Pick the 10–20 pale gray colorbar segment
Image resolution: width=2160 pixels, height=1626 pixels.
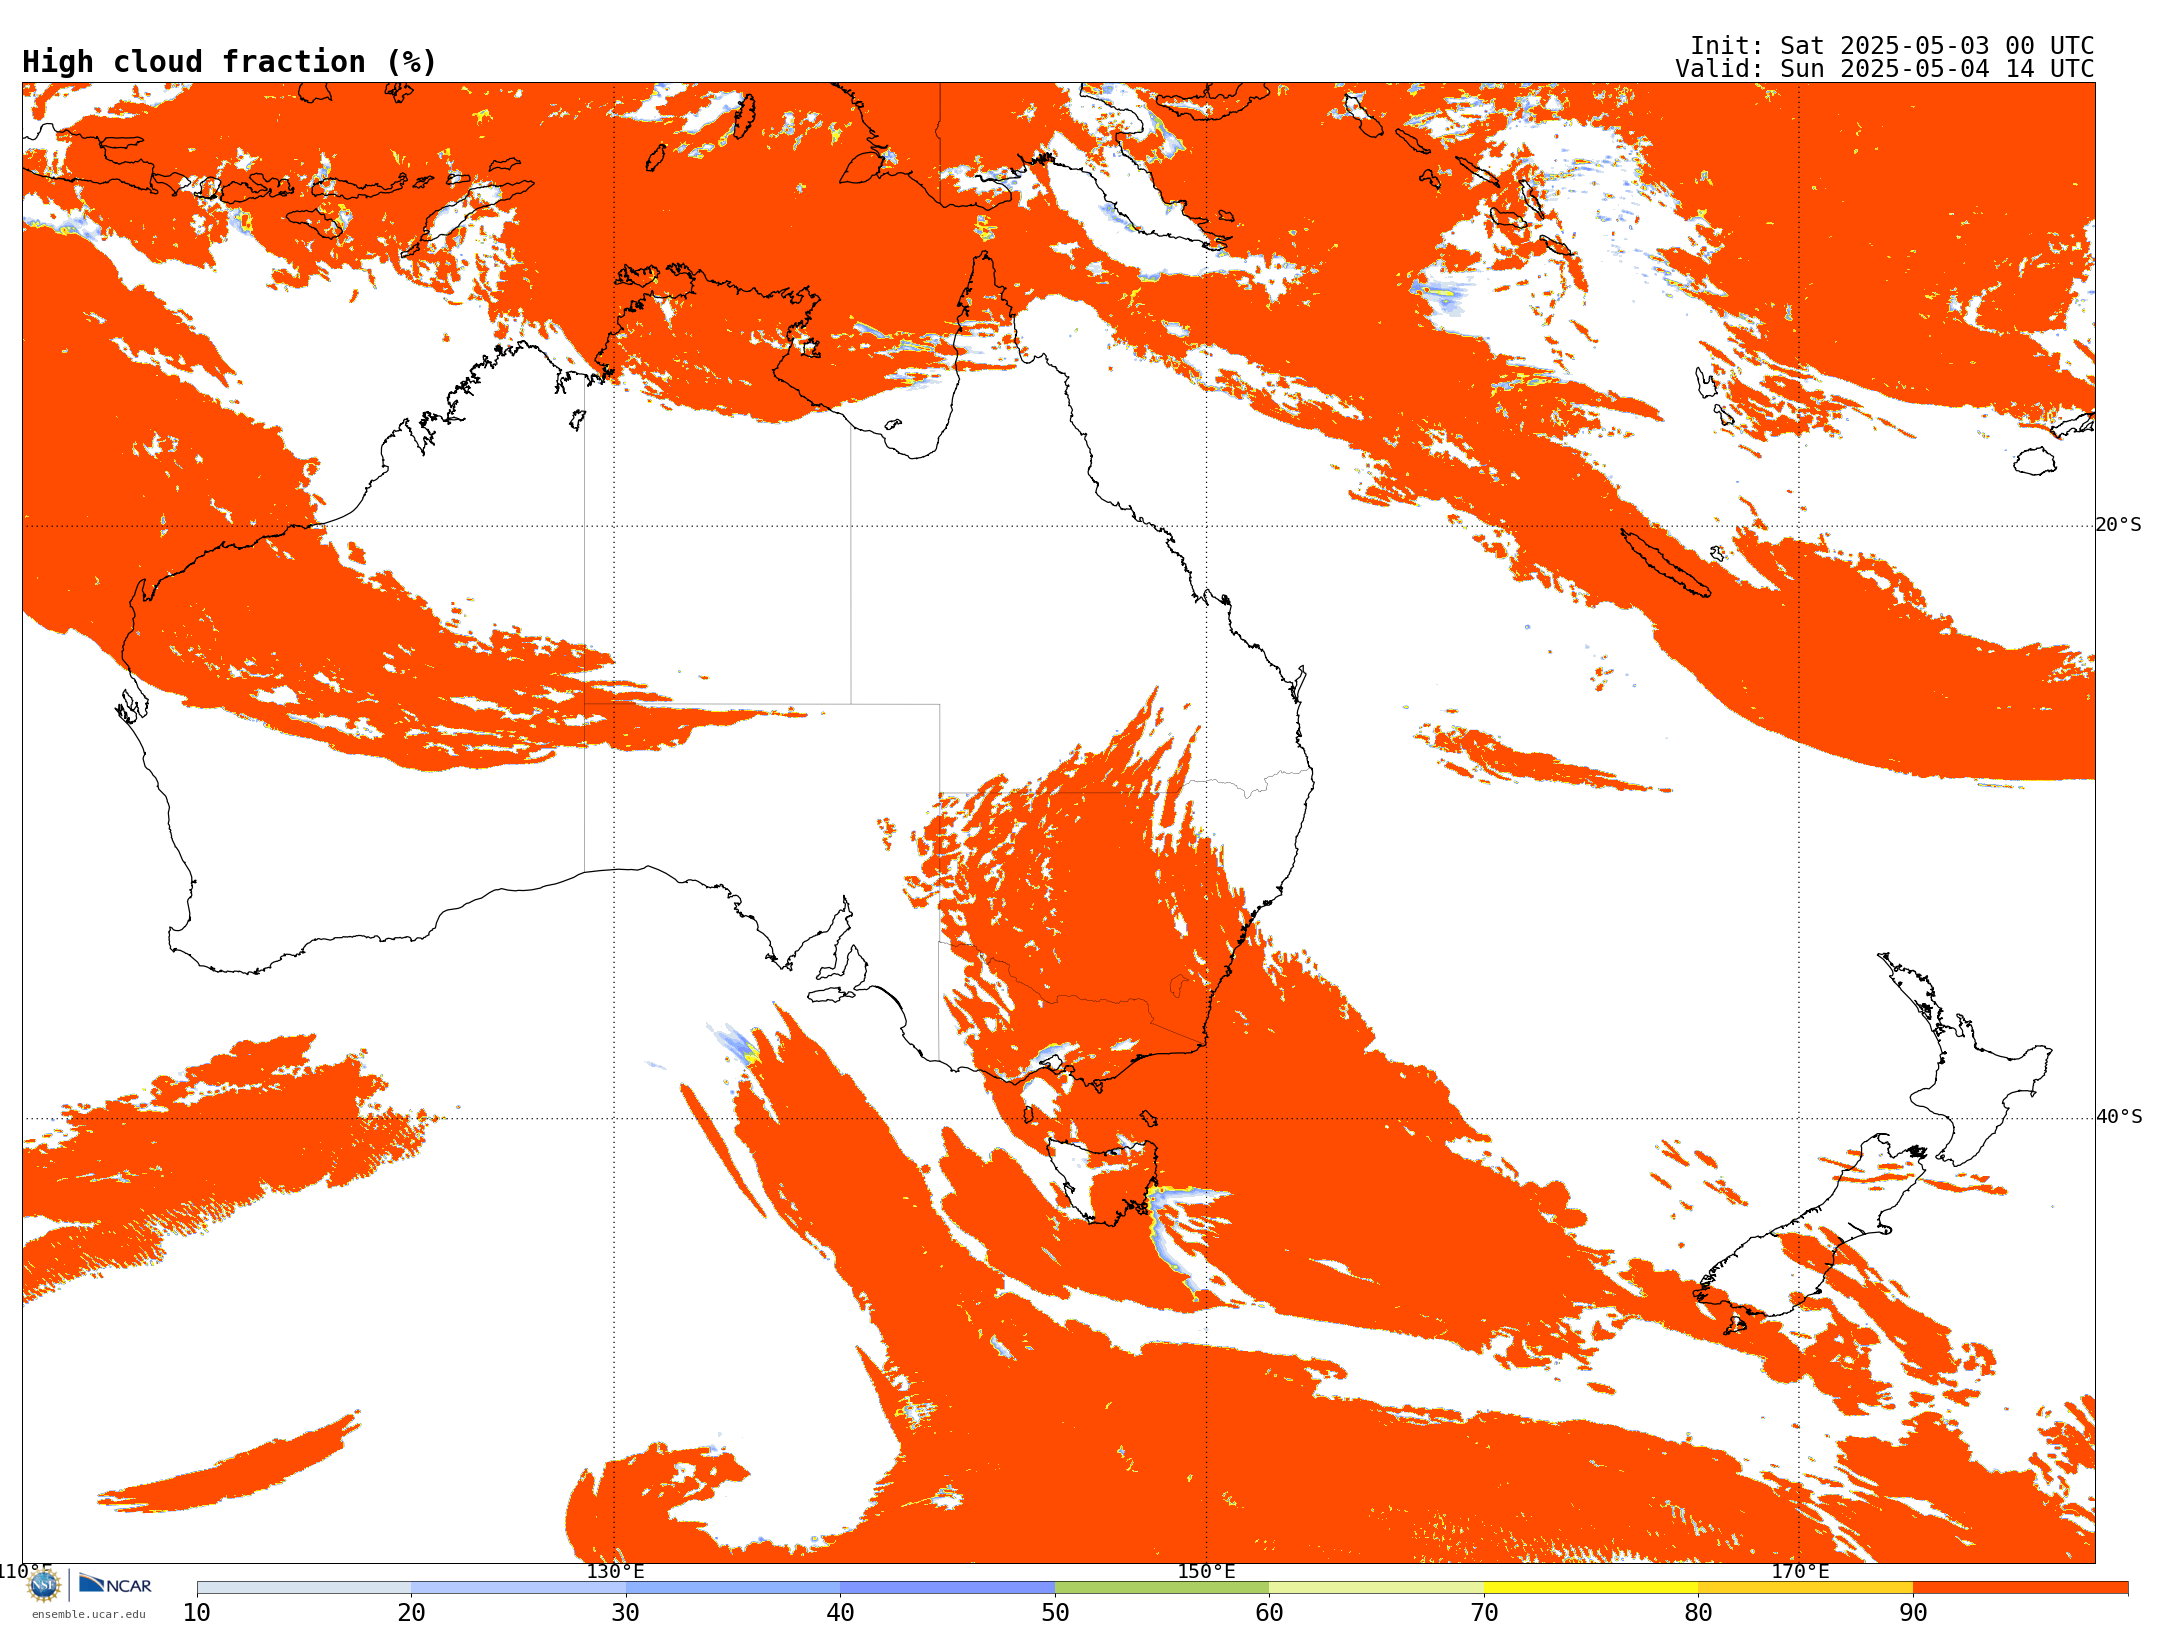pos(304,1588)
